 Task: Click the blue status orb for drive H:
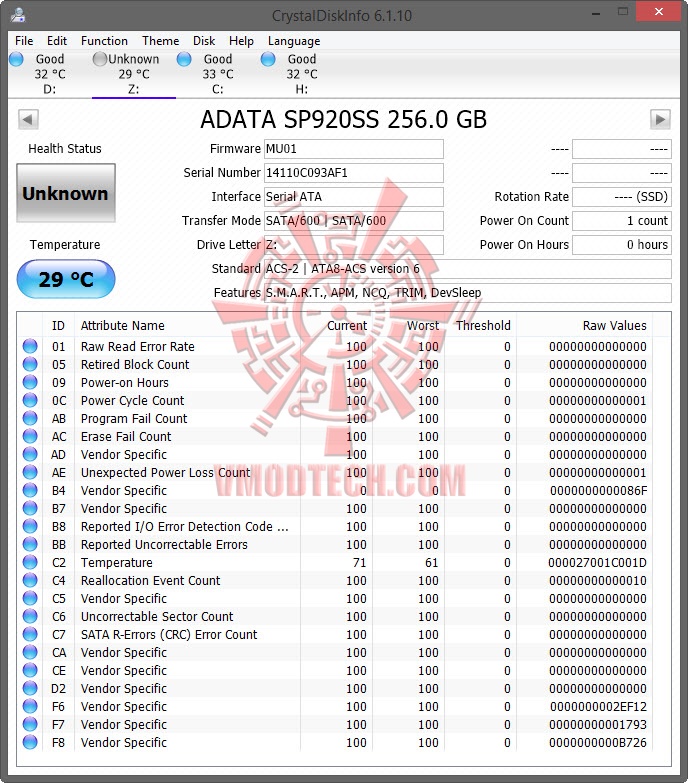pos(268,59)
